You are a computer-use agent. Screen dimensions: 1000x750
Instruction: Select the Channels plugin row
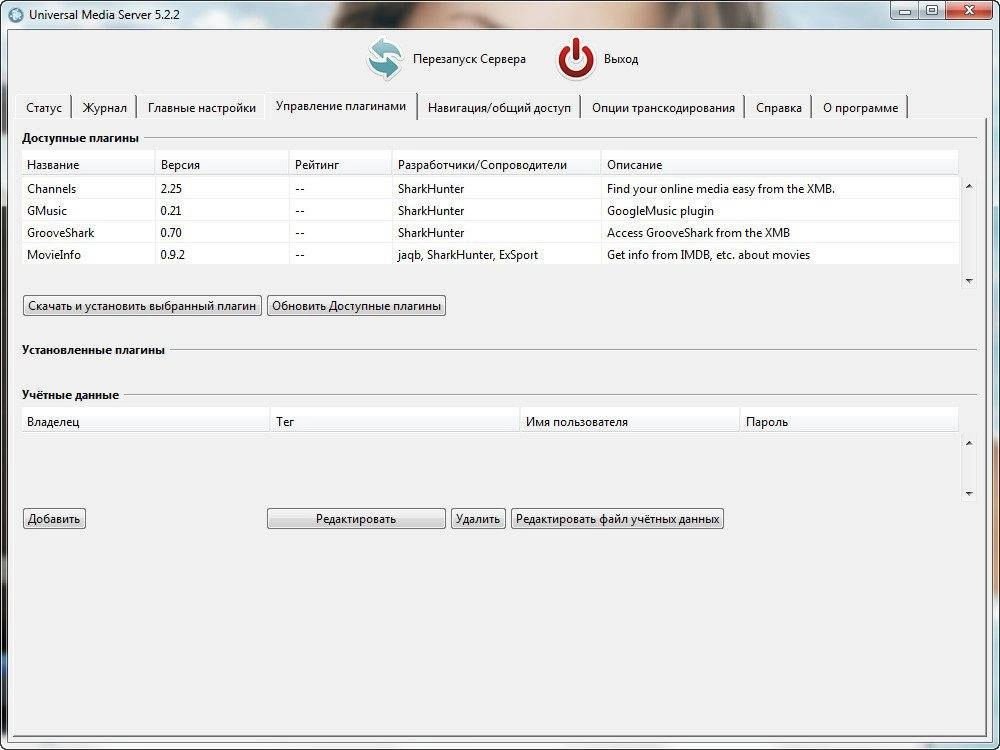490,189
